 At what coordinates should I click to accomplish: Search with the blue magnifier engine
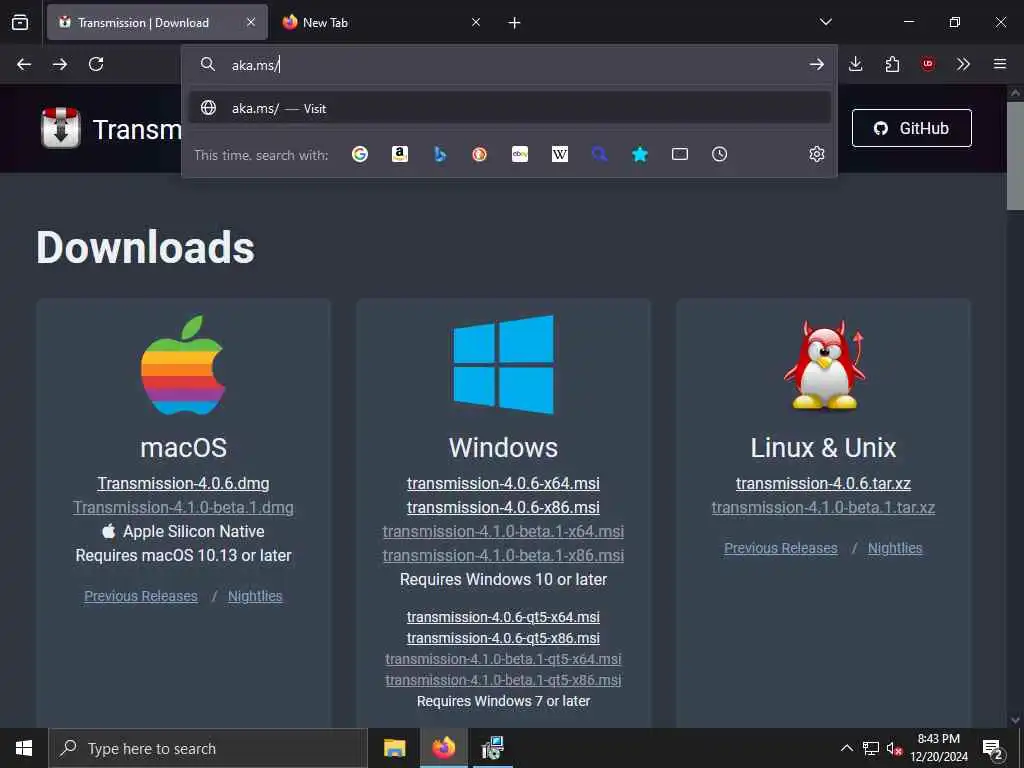coord(600,154)
